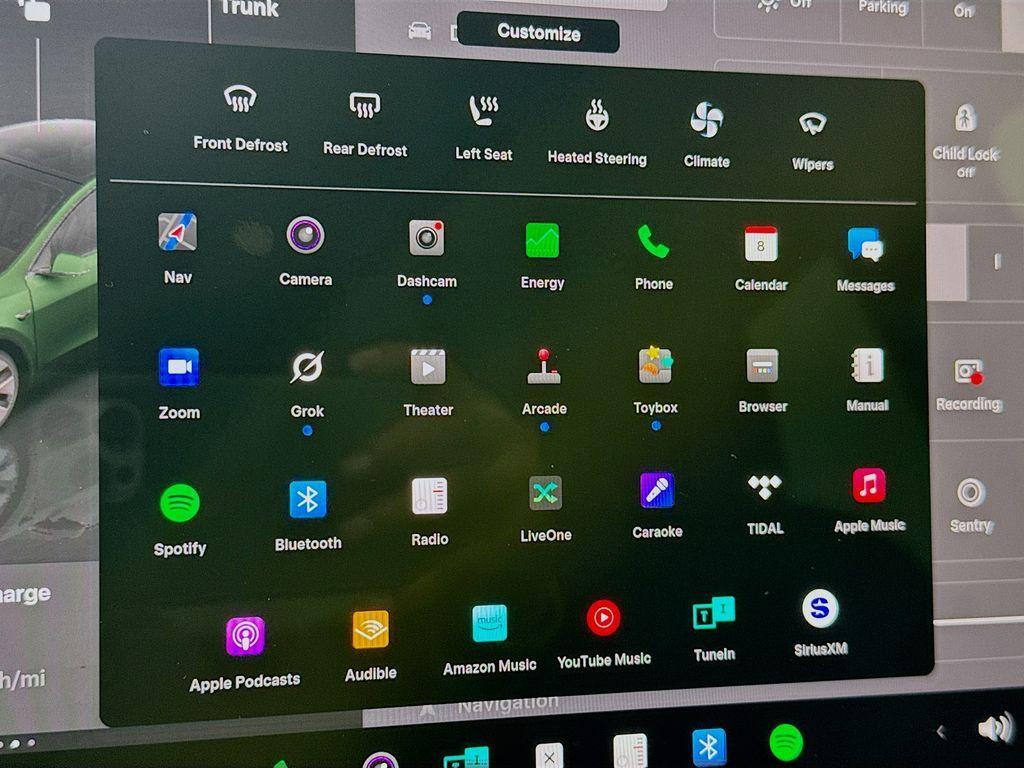Open the SiriusXM app
1024x768 pixels.
[820, 608]
